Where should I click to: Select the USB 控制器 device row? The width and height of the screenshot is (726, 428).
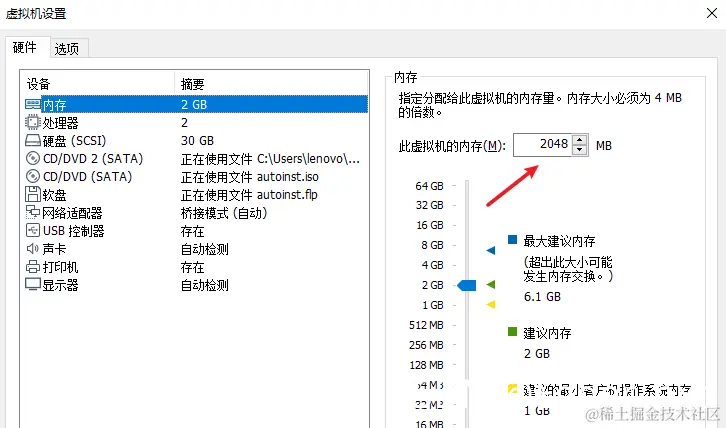click(x=196, y=231)
